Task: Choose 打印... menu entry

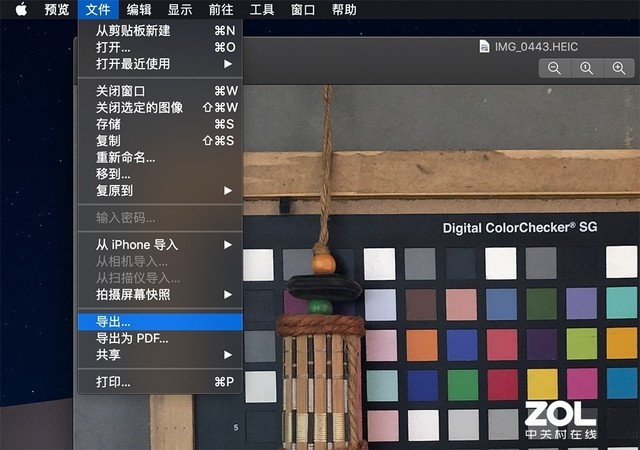Action: pyautogui.click(x=160, y=382)
